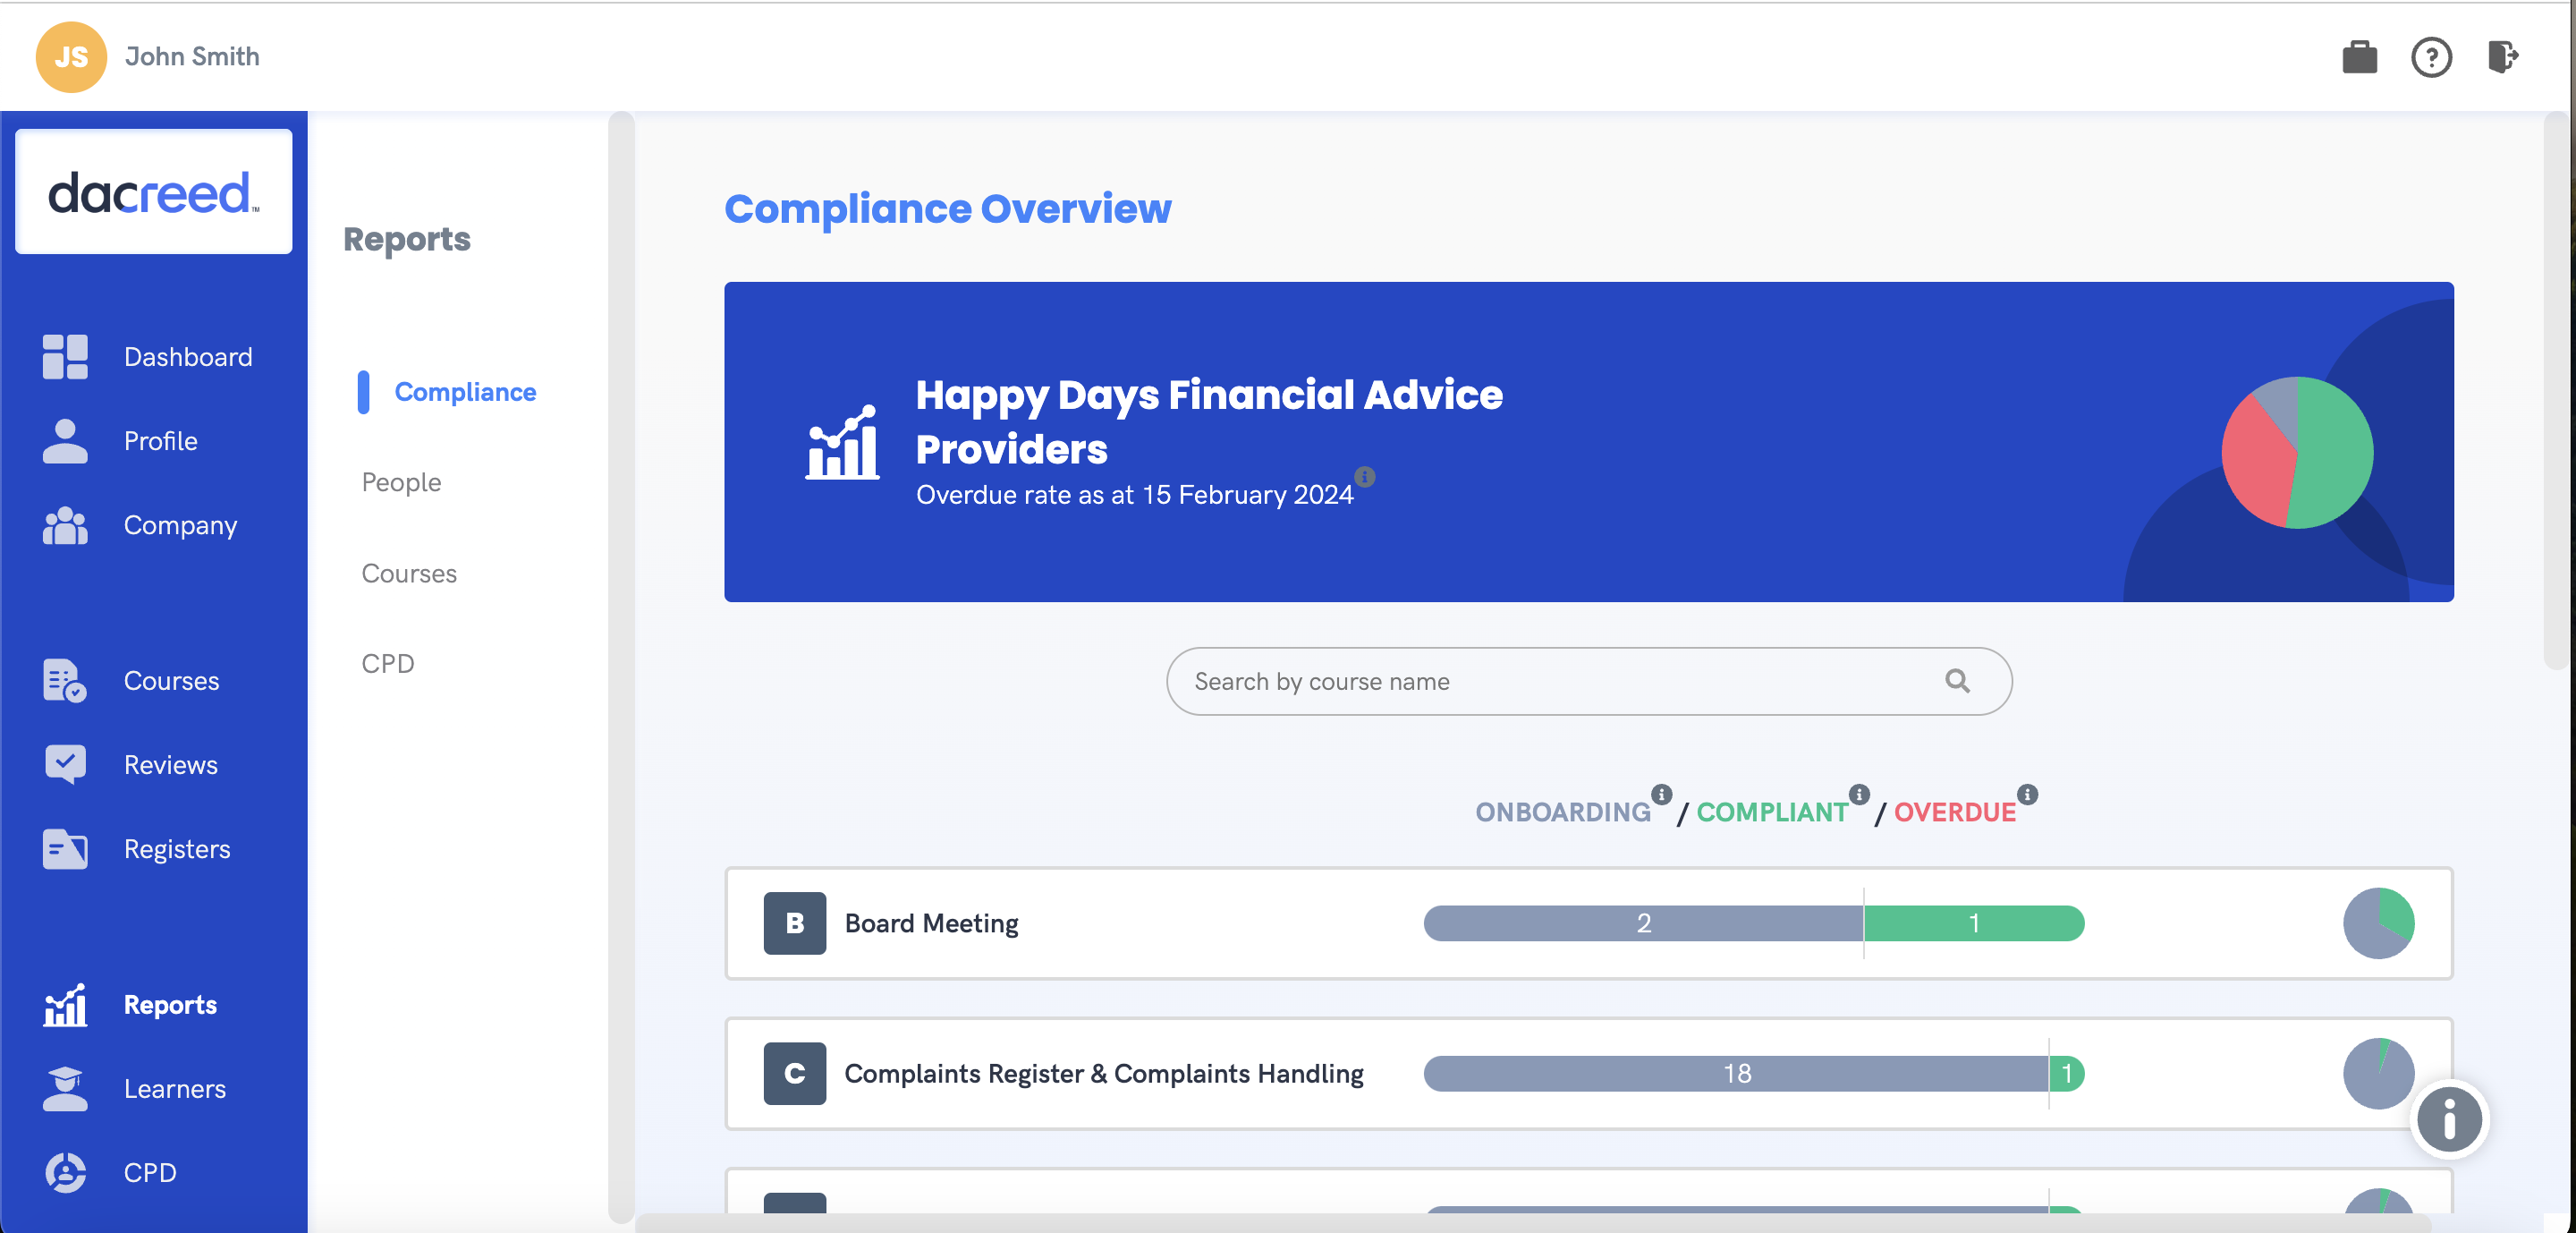
Task: Click the floating round info button
Action: (2449, 1118)
